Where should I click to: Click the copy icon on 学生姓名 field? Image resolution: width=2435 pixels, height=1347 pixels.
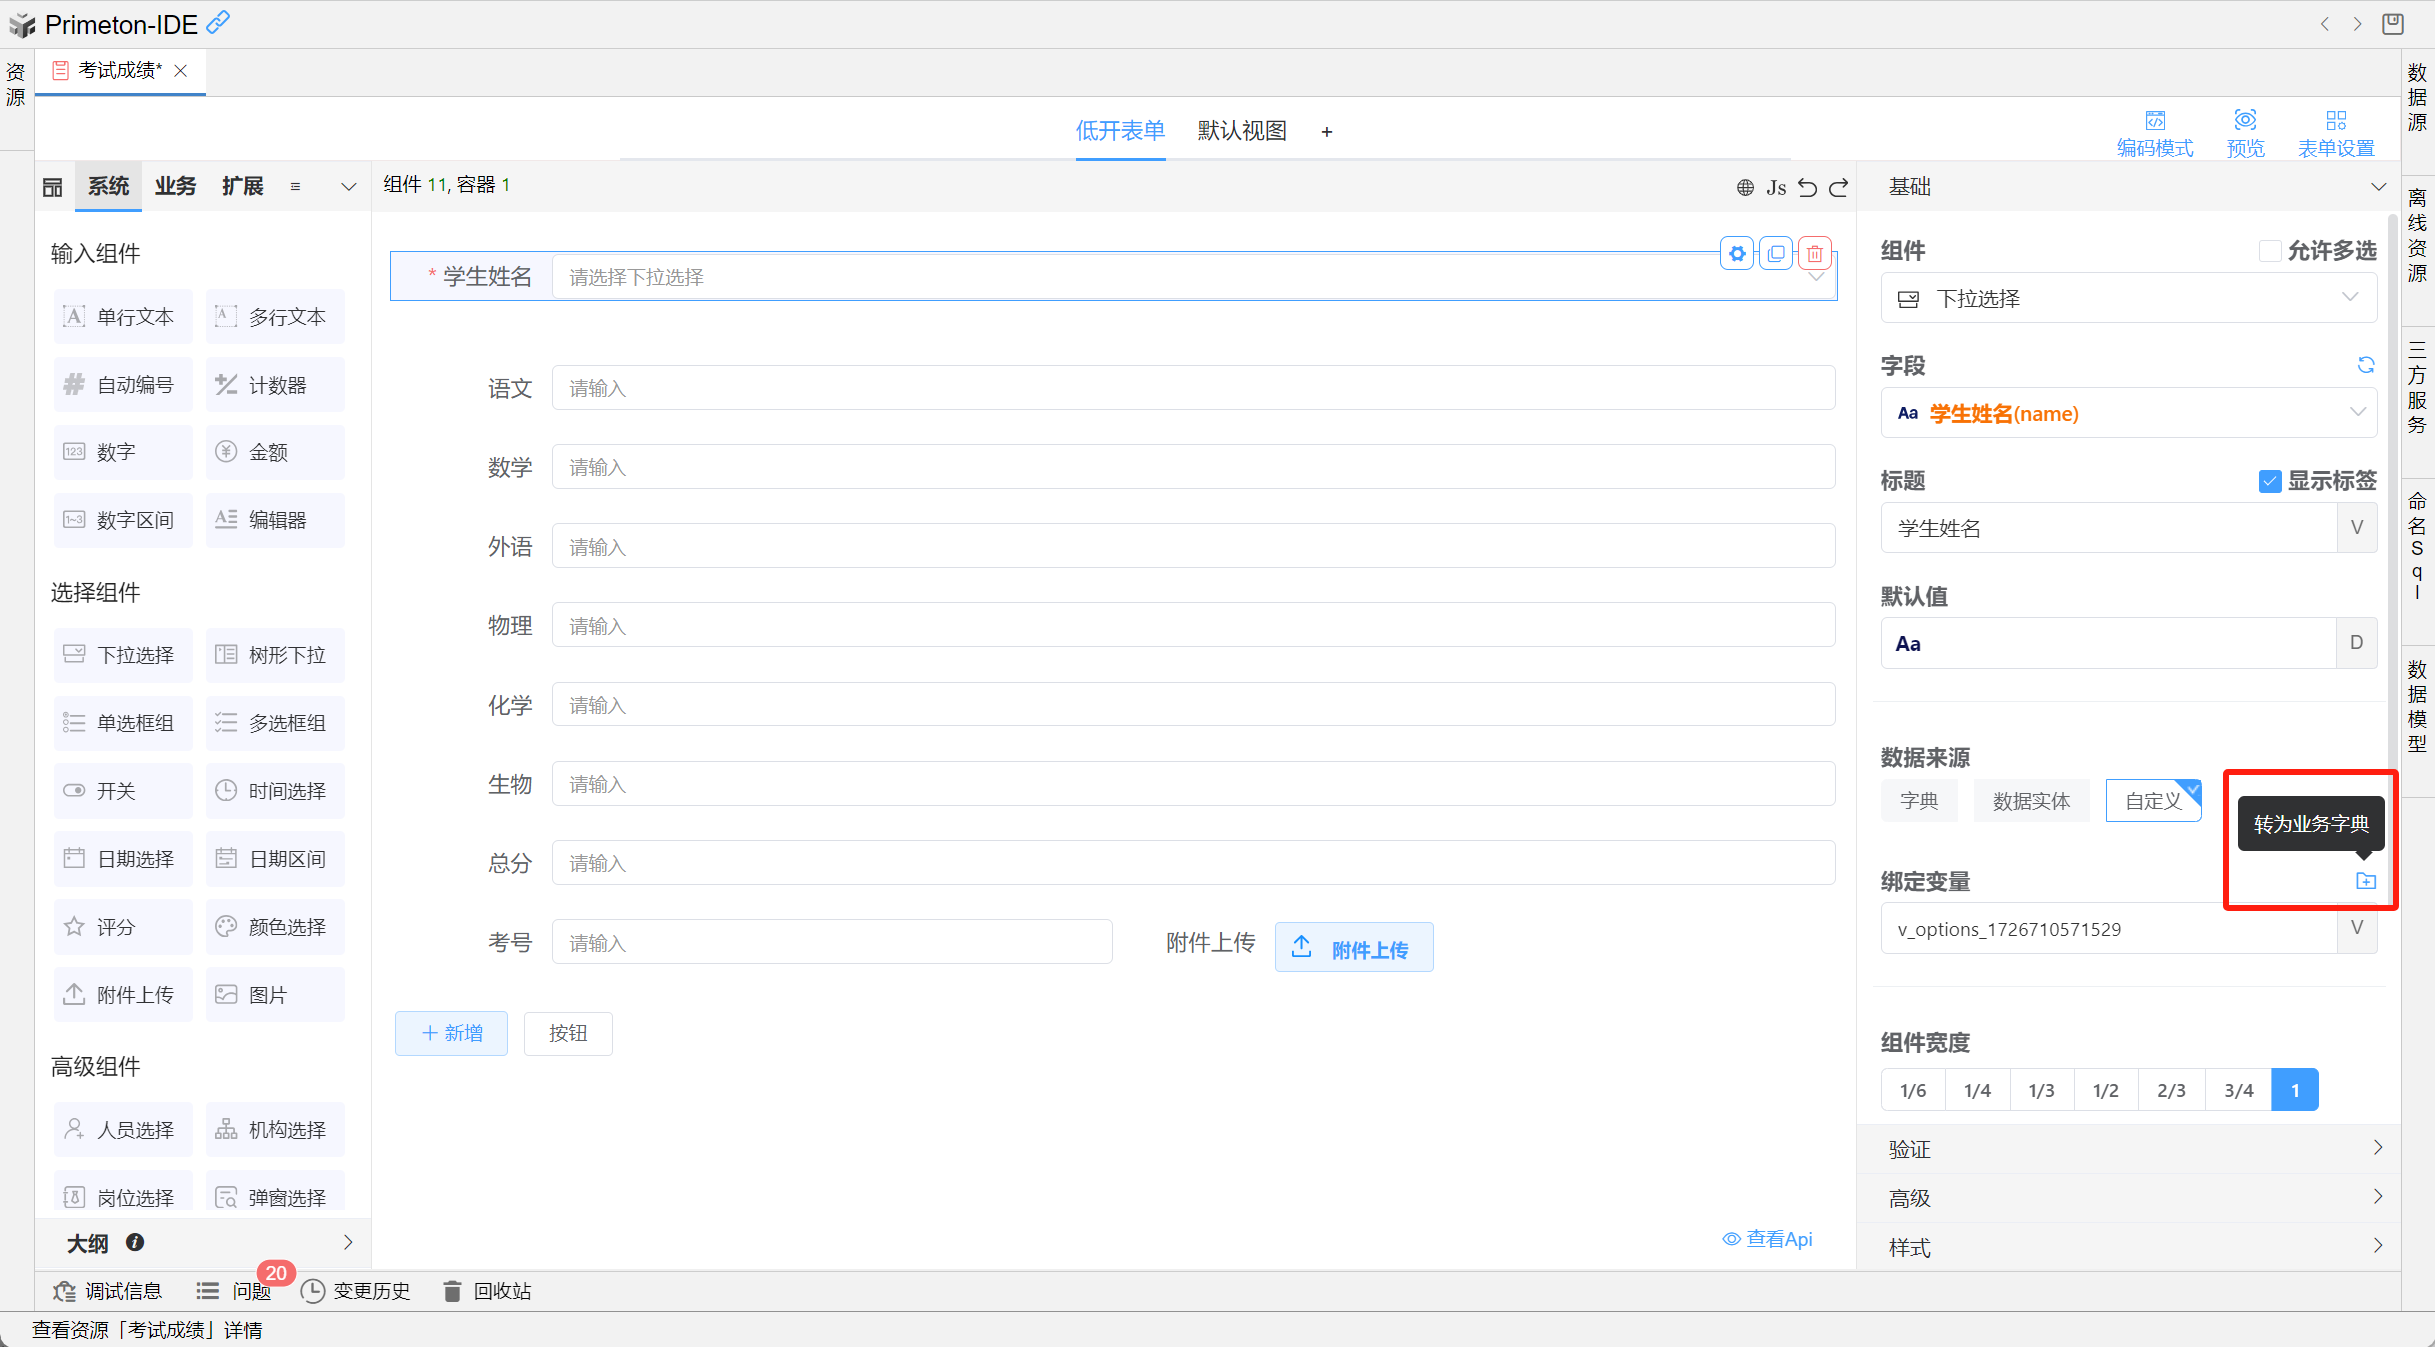click(x=1775, y=253)
